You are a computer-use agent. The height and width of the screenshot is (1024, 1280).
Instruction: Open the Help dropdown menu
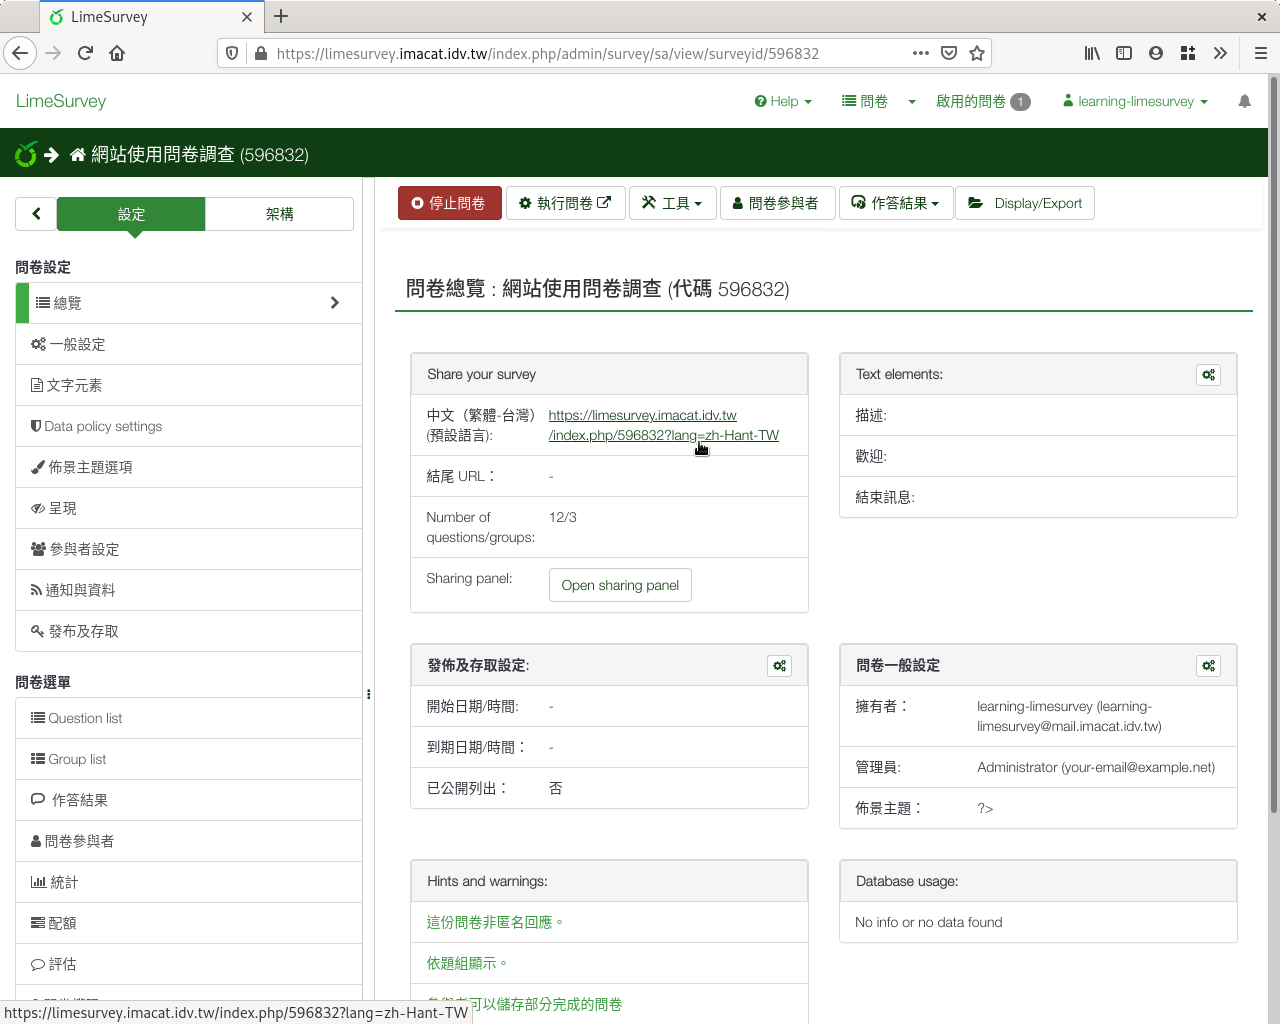783,101
